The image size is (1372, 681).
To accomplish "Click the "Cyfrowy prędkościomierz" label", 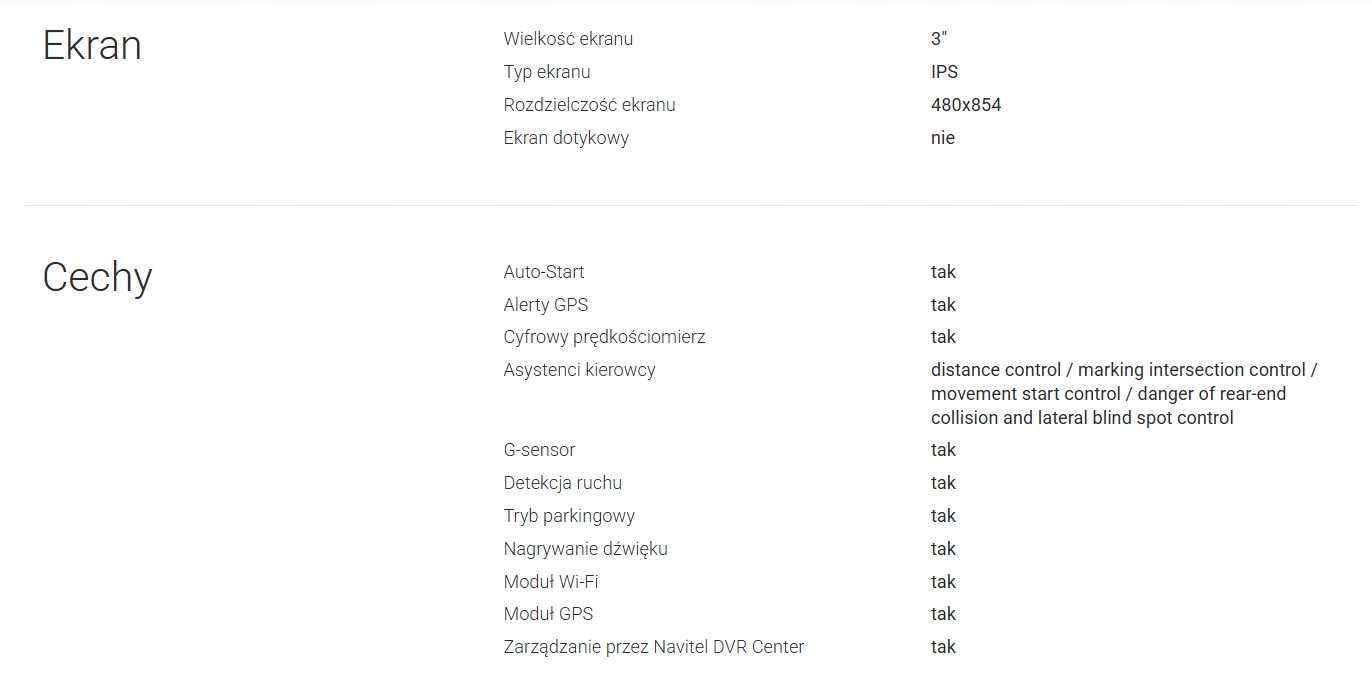I will [x=604, y=337].
